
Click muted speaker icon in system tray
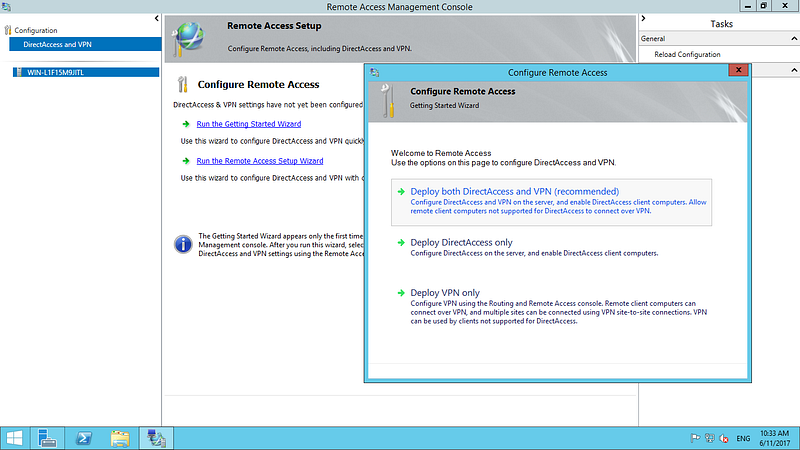pos(724,438)
